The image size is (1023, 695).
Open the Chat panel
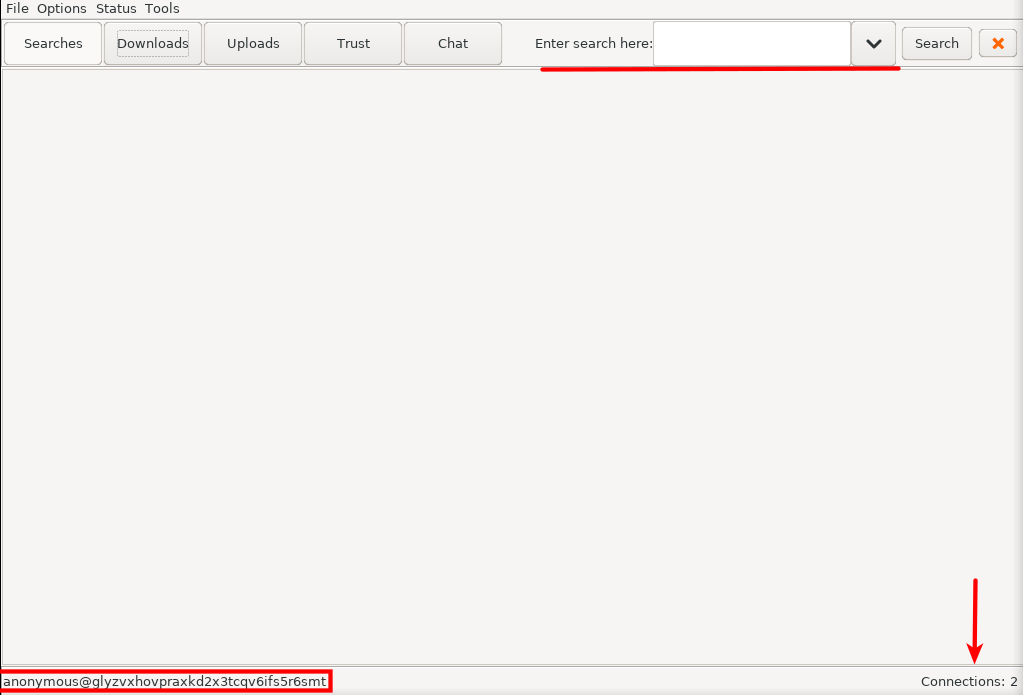pyautogui.click(x=453, y=43)
